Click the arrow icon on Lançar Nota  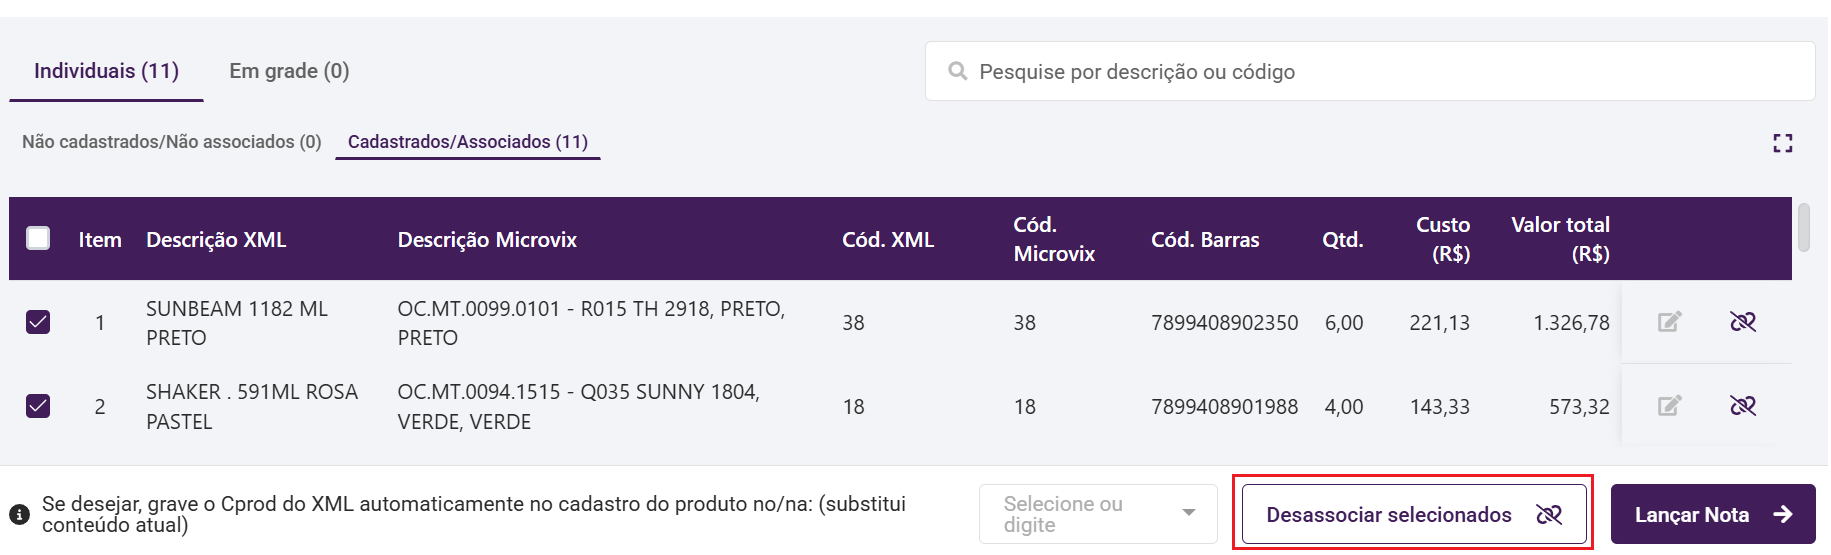click(x=1782, y=514)
